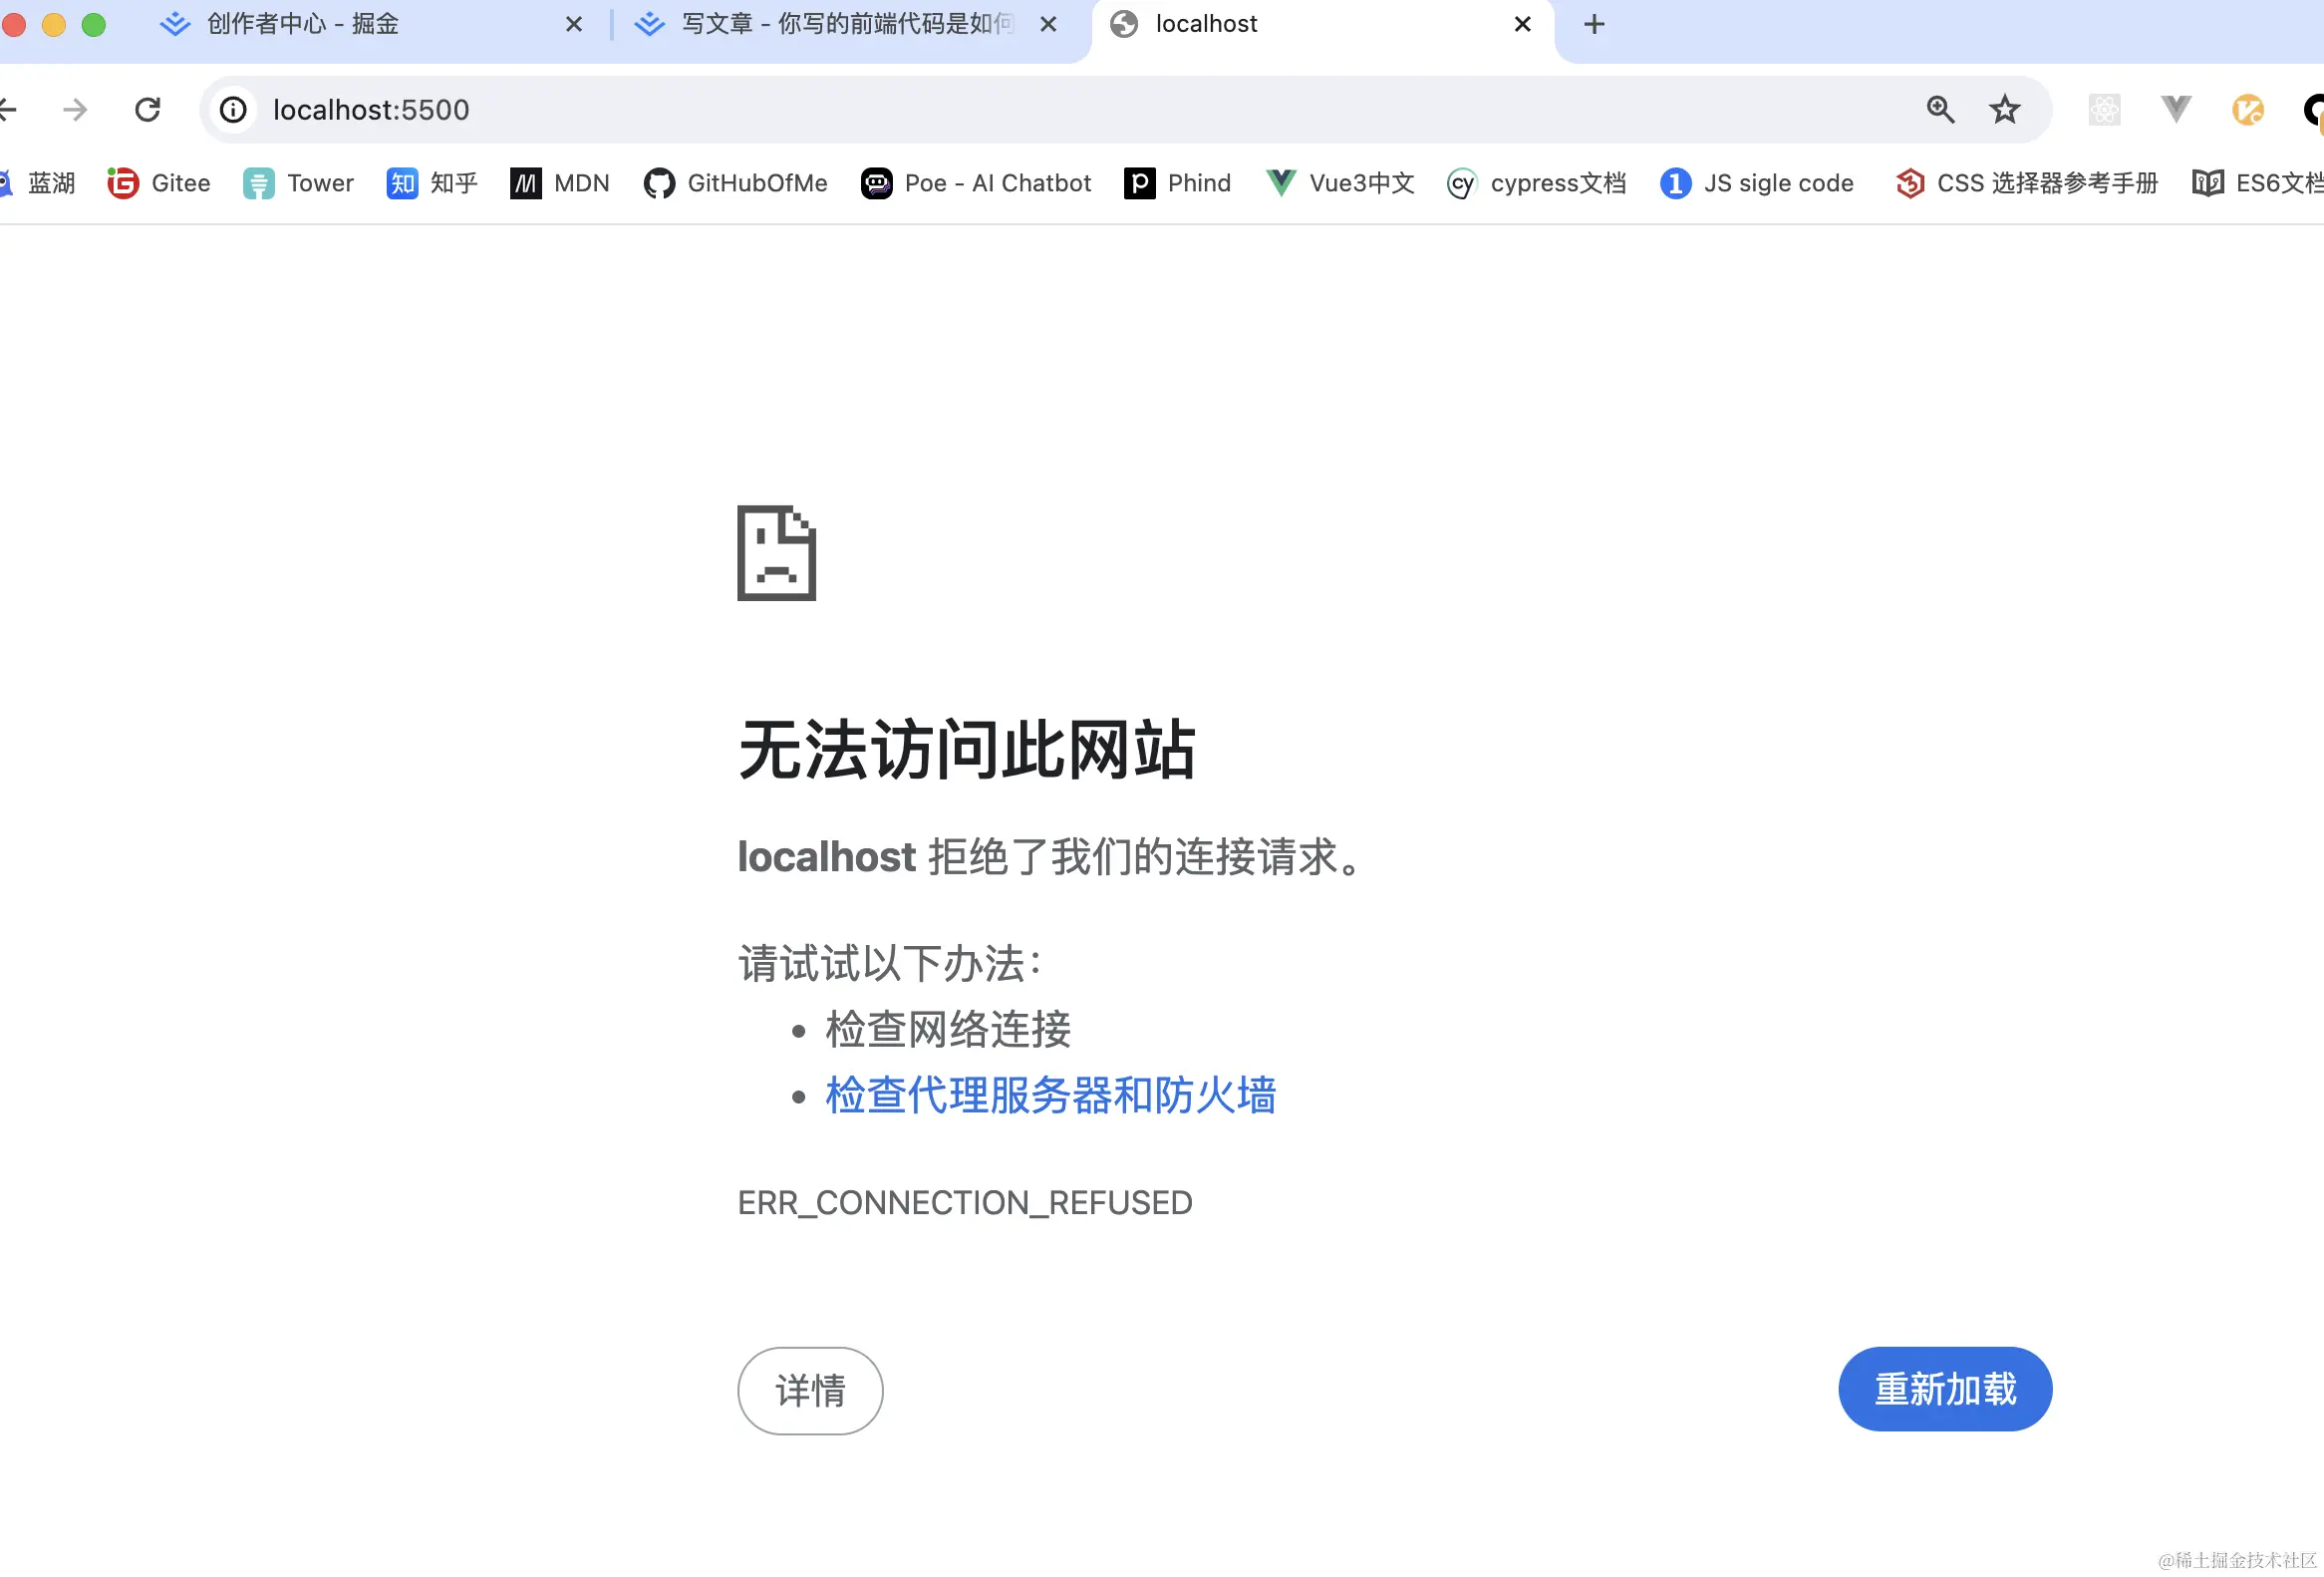Image resolution: width=2324 pixels, height=1577 pixels.
Task: Open the Vue3中文 bookmark
Action: [1340, 183]
